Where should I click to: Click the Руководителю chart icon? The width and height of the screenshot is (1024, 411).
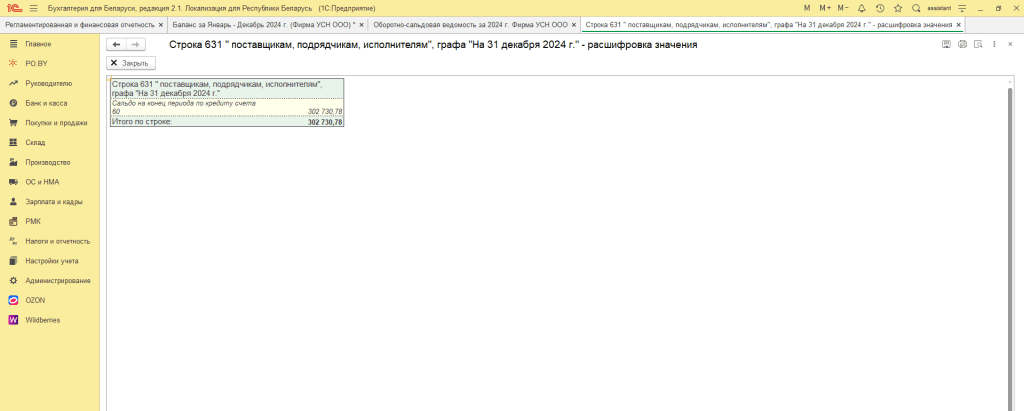coord(12,84)
